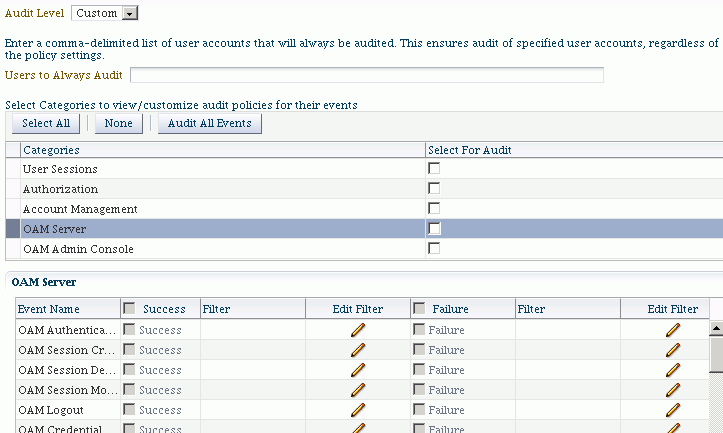The image size is (723, 433).
Task: Check Select For Audit for Account Management
Action: 434,208
